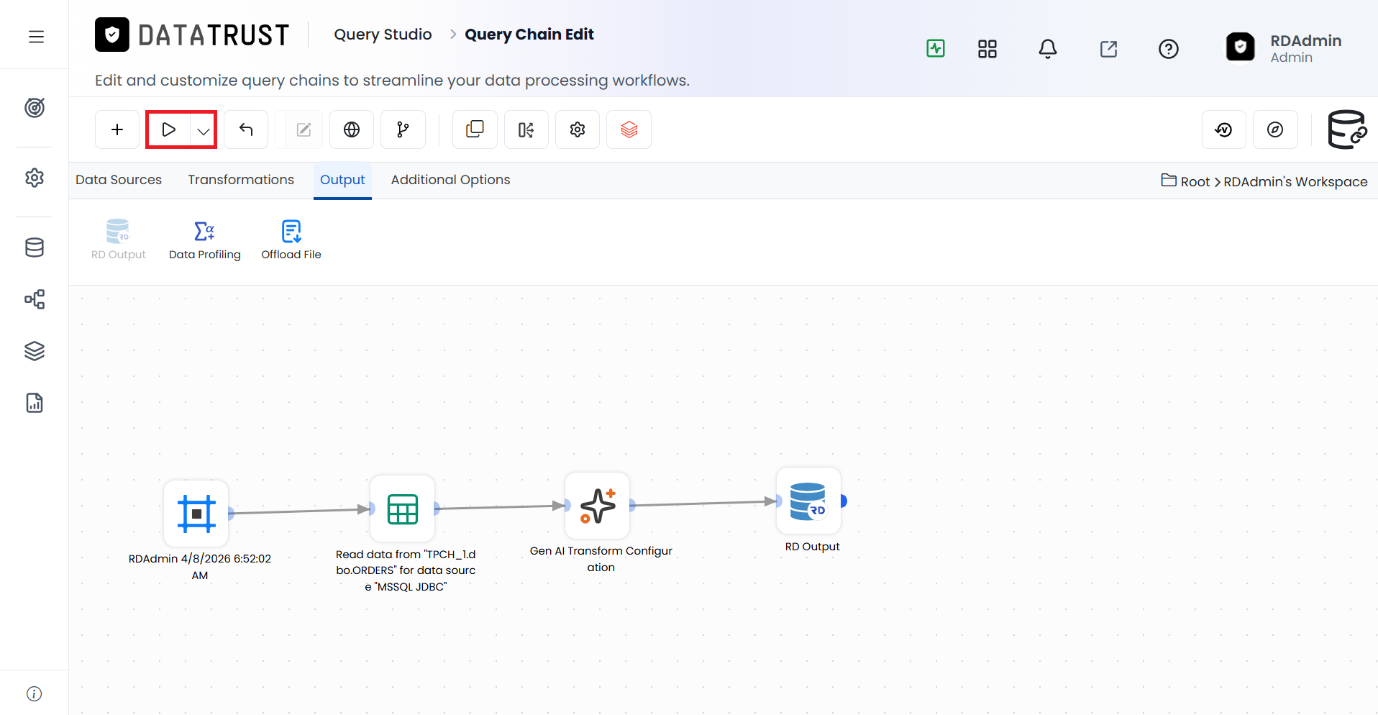Click the info icon in sidebar

coord(35,694)
